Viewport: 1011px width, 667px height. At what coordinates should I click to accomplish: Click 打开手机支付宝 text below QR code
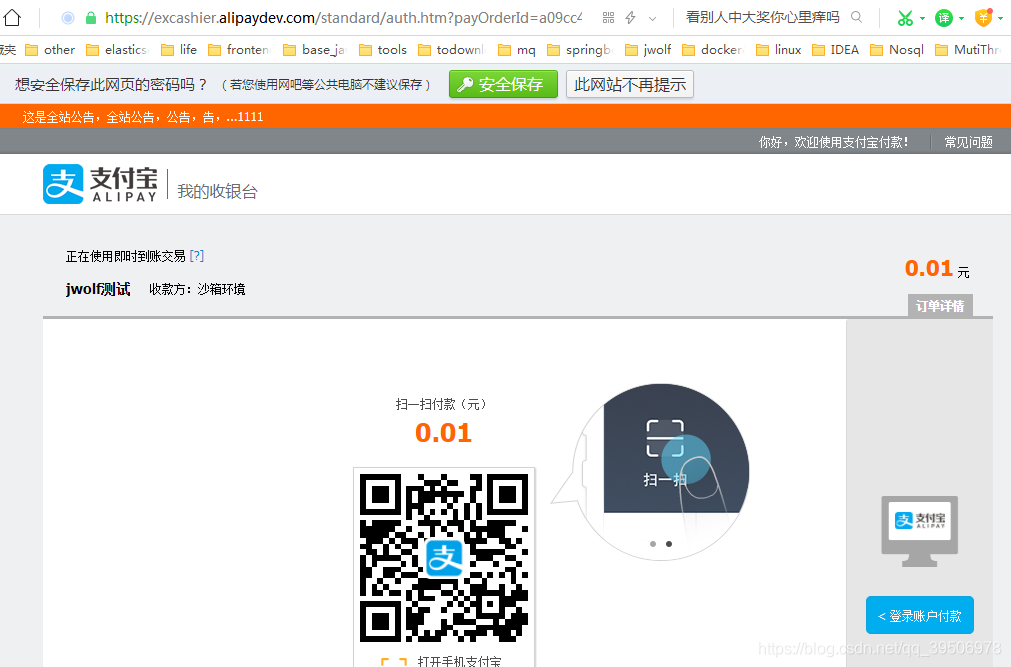coord(459,661)
